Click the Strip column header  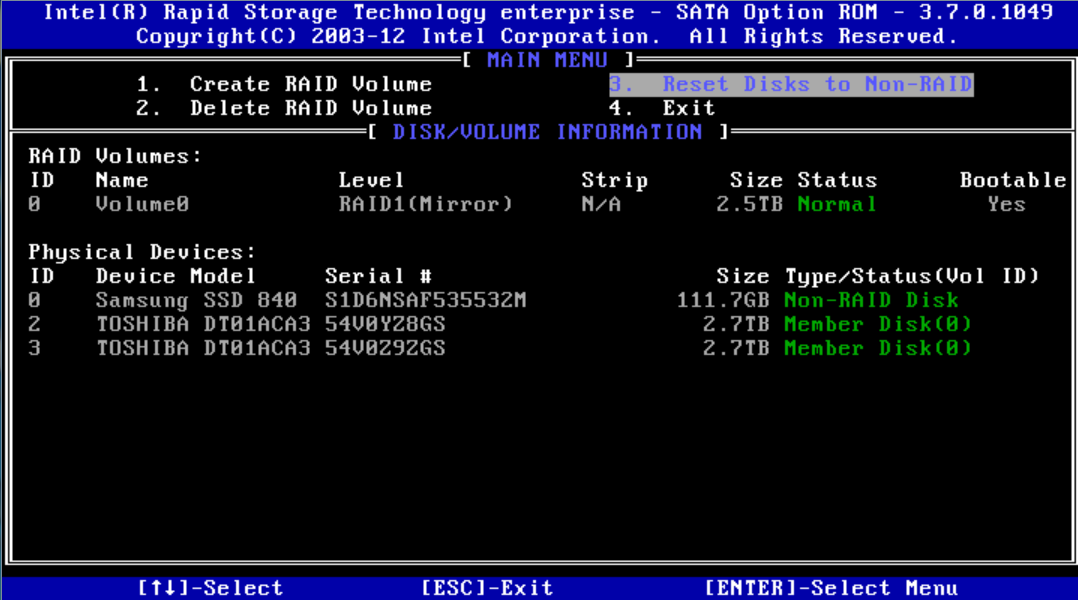pyautogui.click(x=615, y=180)
